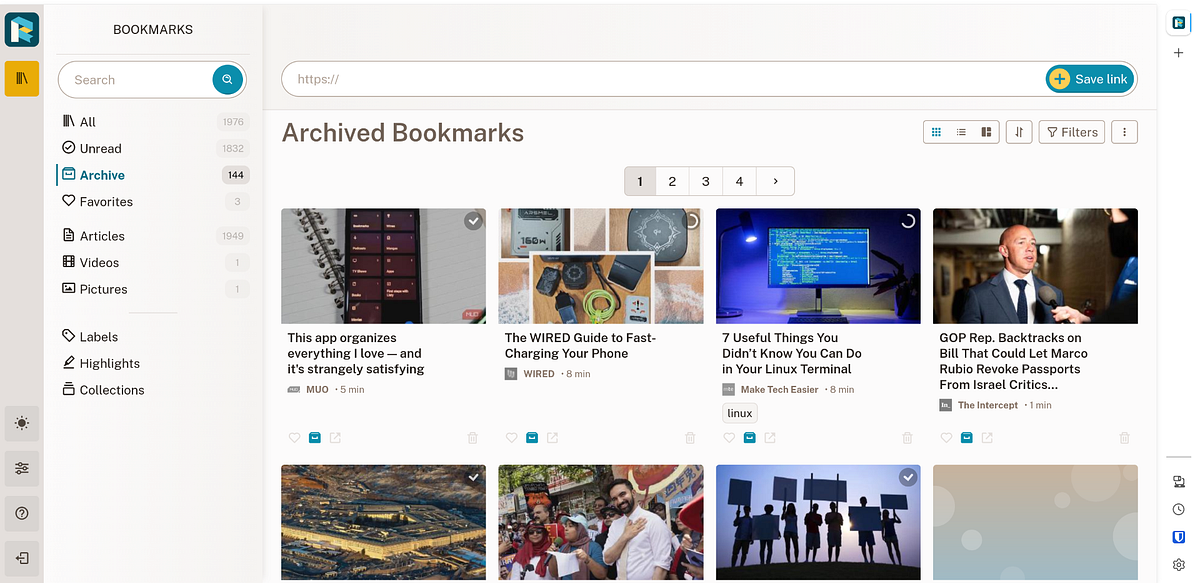Switch to mosaic view layout
1200x583 pixels.
[986, 132]
